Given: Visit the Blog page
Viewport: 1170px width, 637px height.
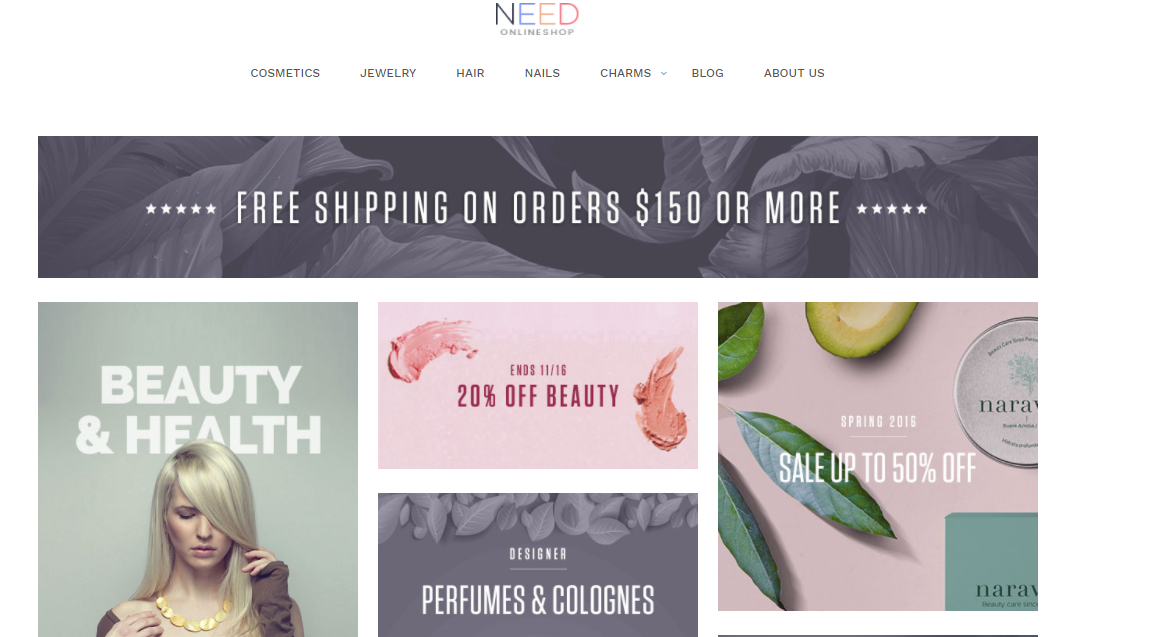Looking at the screenshot, I should tap(707, 73).
